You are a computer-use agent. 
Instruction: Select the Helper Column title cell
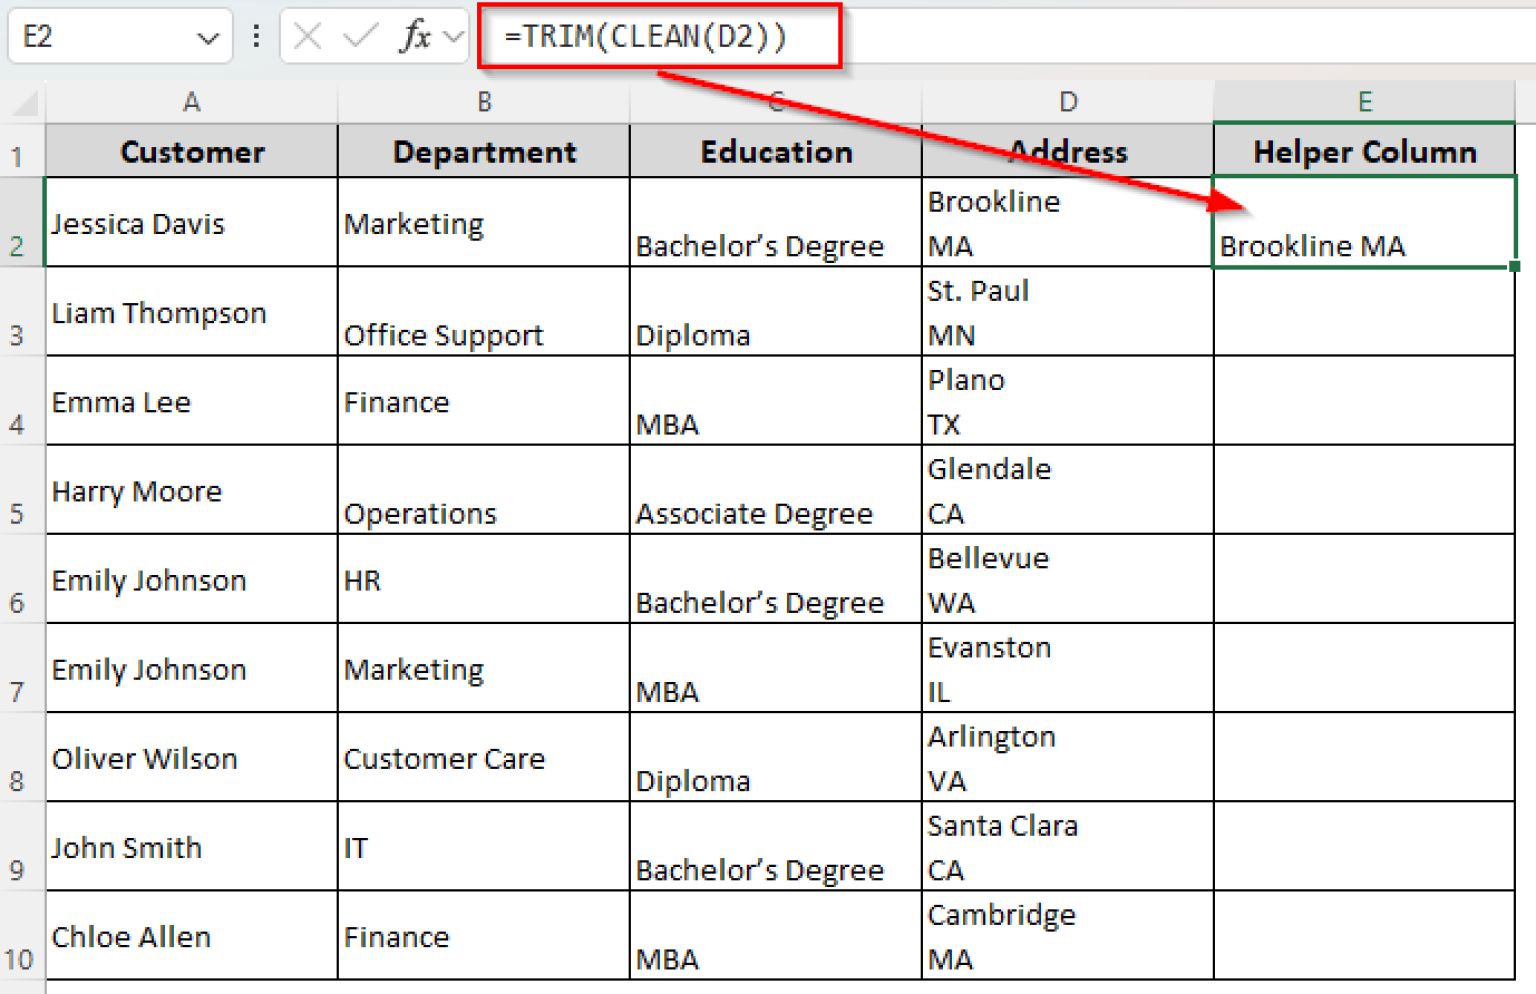click(1364, 151)
